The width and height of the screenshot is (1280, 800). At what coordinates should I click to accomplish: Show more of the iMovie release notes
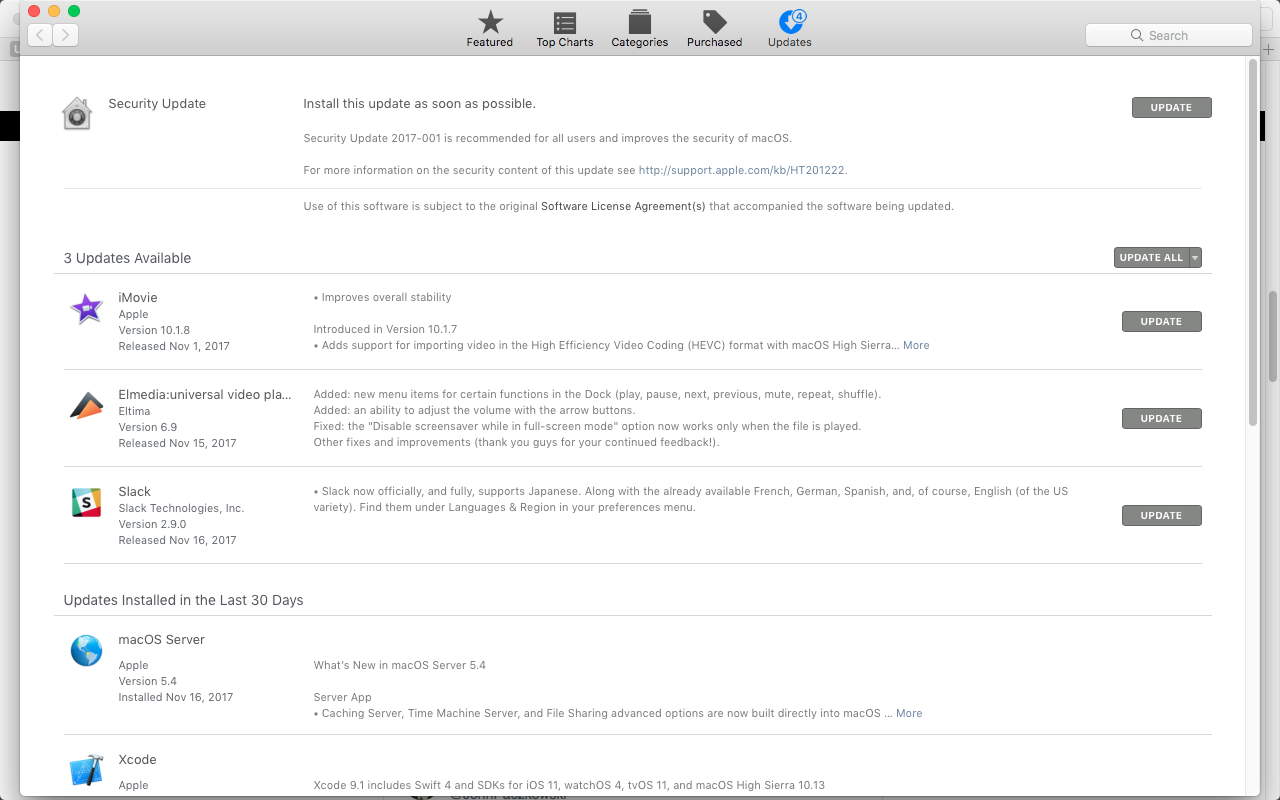[916, 345]
